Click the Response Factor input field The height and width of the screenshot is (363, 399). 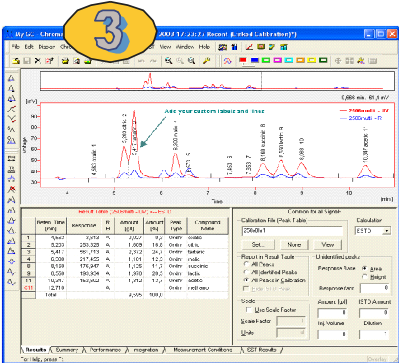pyautogui.click(x=375, y=288)
